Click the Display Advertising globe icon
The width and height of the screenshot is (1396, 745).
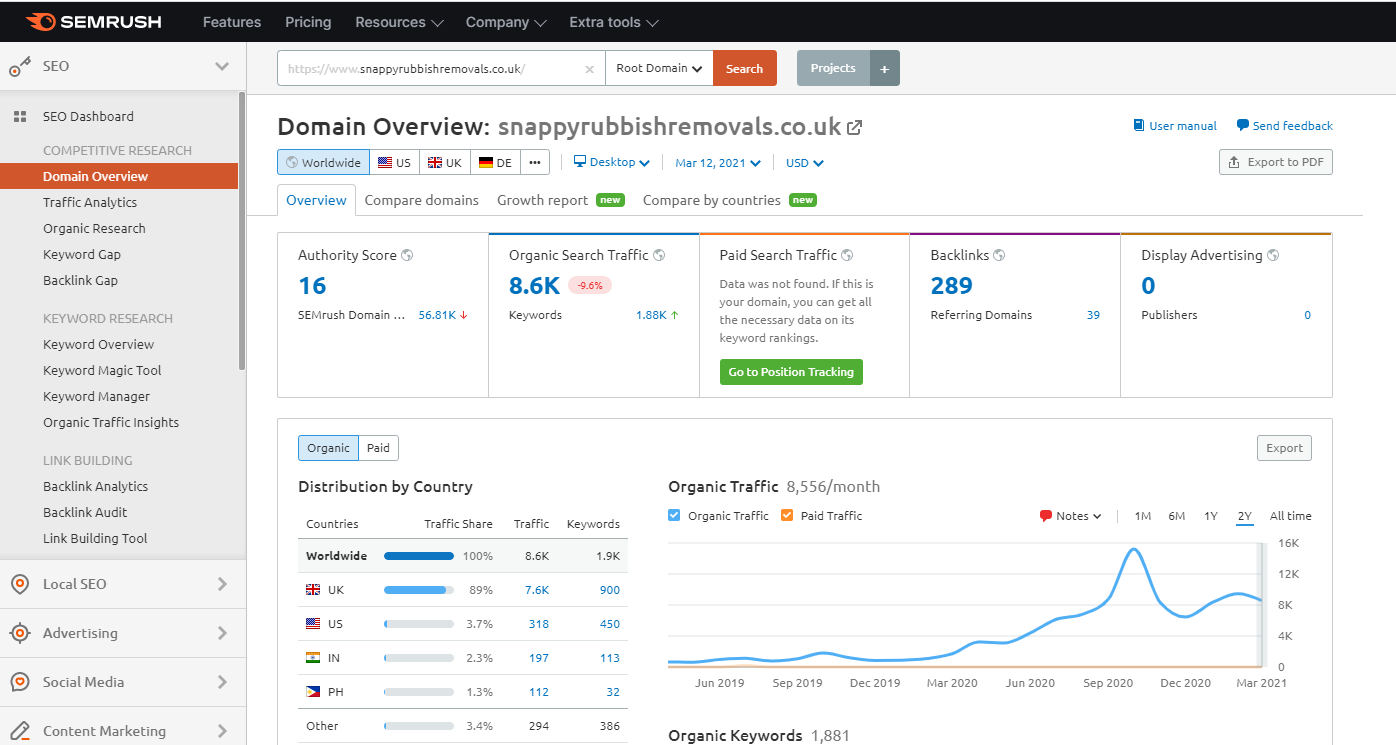pos(1273,255)
